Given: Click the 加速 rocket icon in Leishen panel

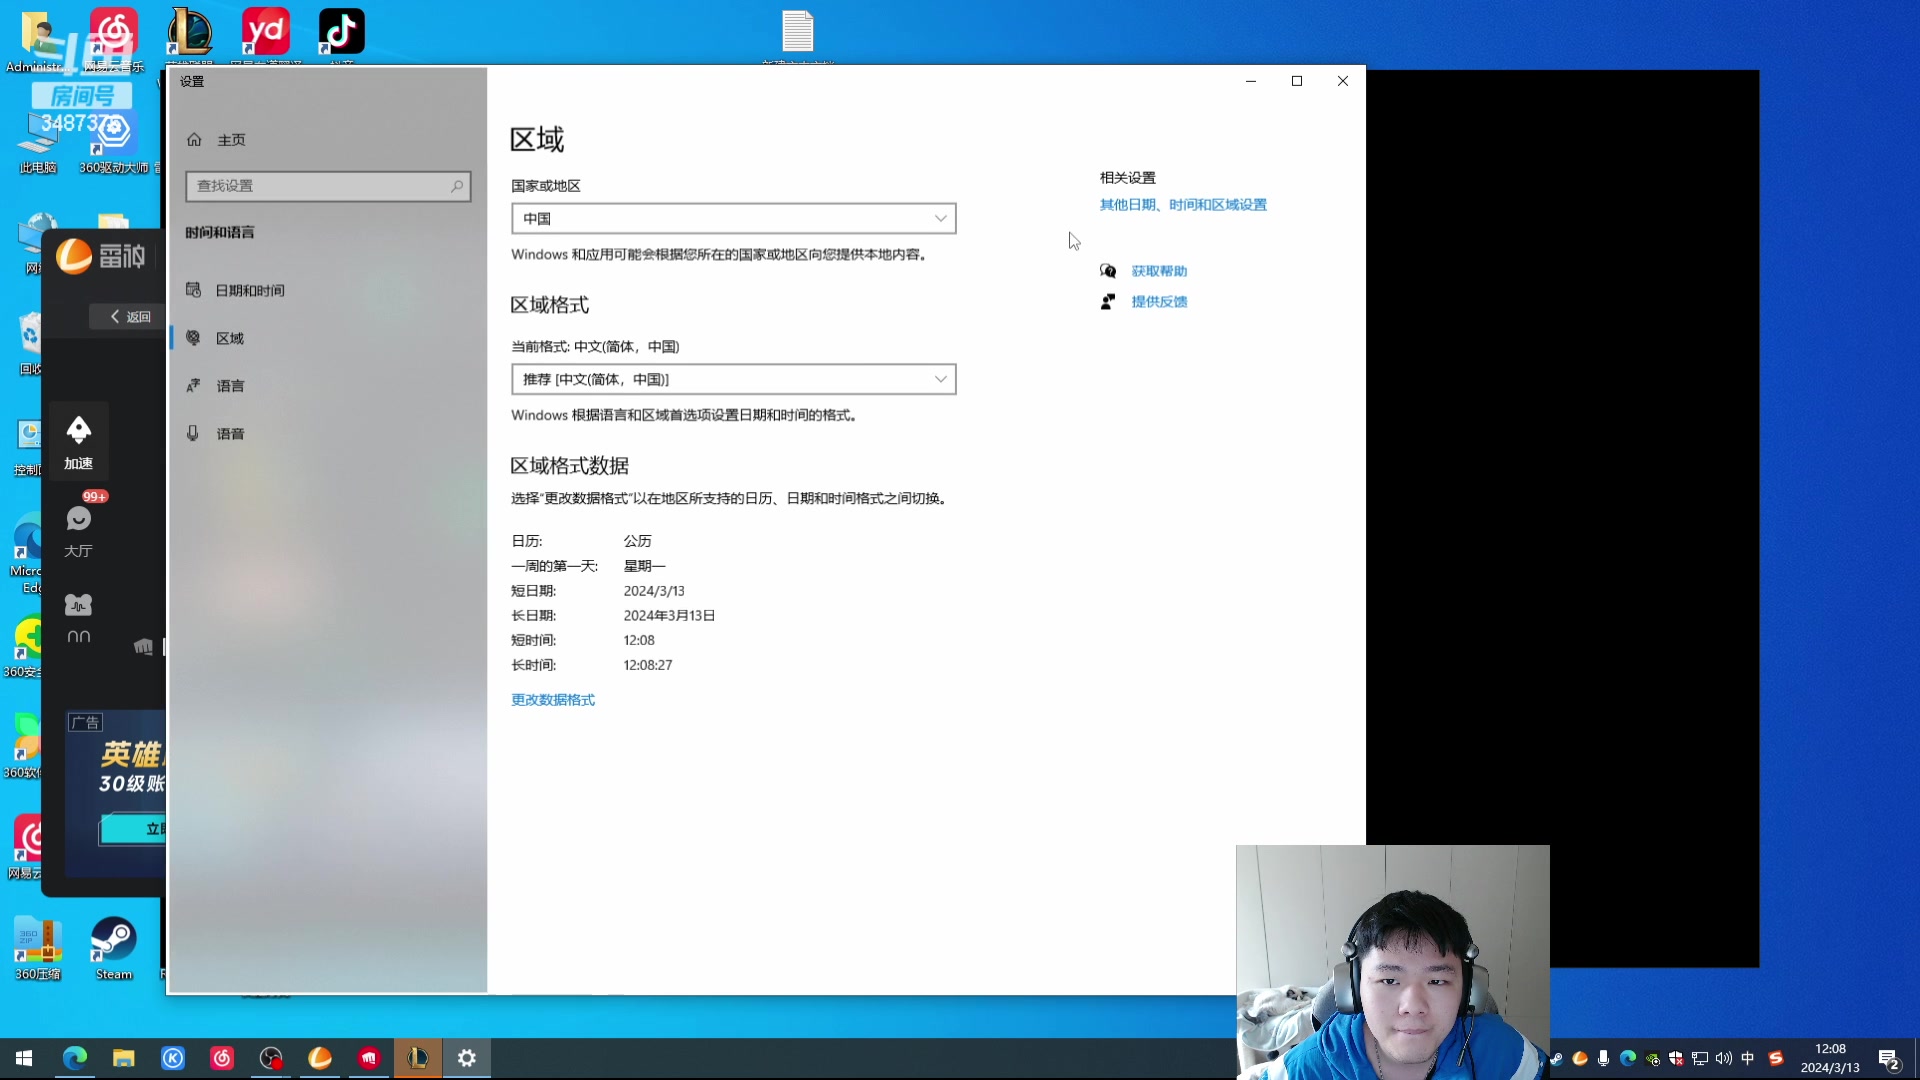Looking at the screenshot, I should 78,429.
